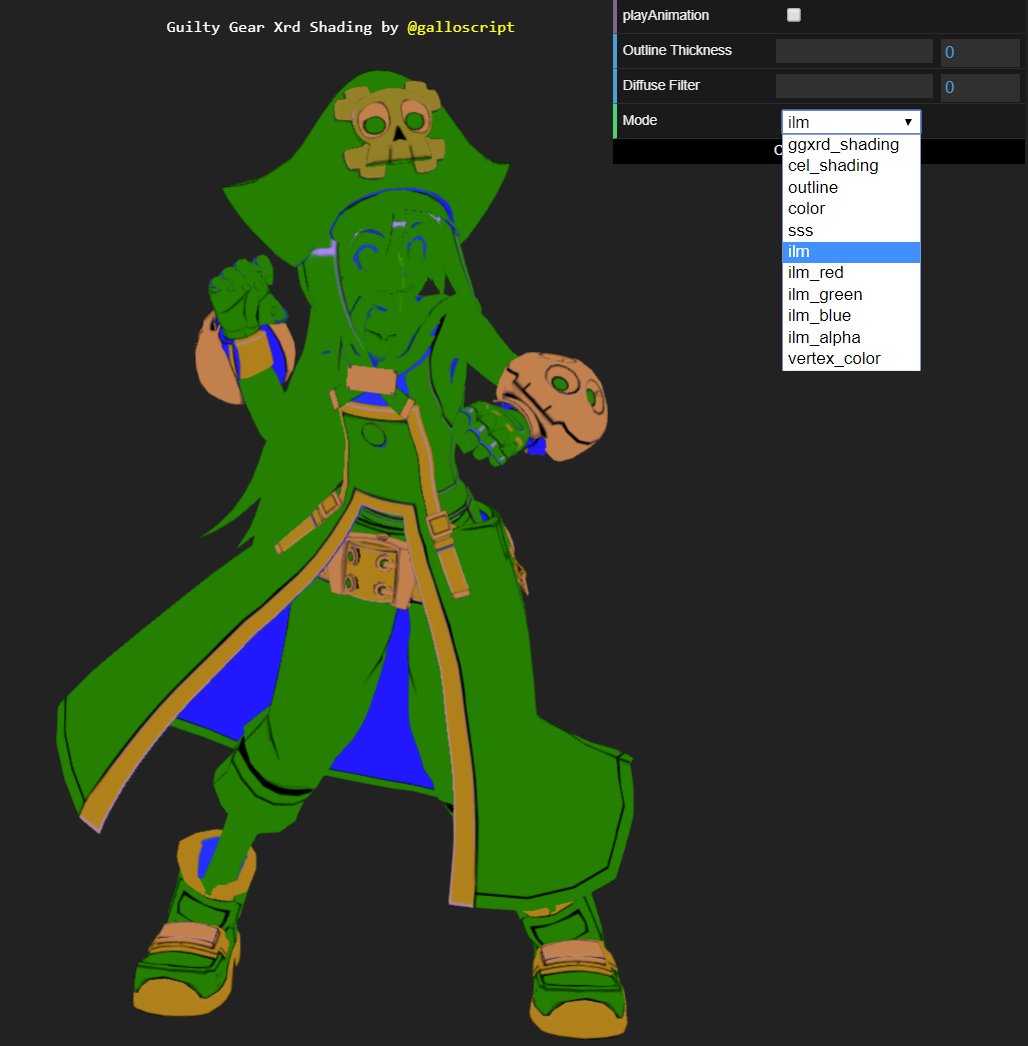Pick ilm_blue in the dropdown list

click(x=851, y=316)
